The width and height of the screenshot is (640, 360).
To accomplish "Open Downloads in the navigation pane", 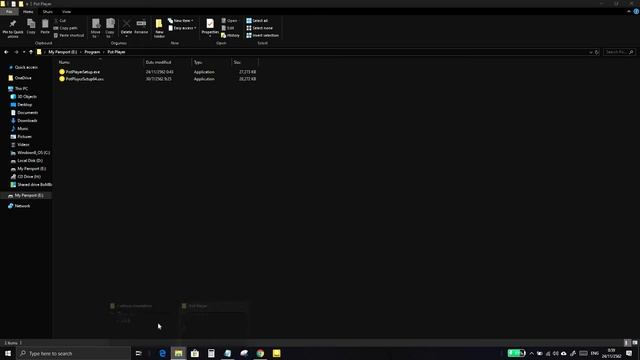I will (27, 121).
